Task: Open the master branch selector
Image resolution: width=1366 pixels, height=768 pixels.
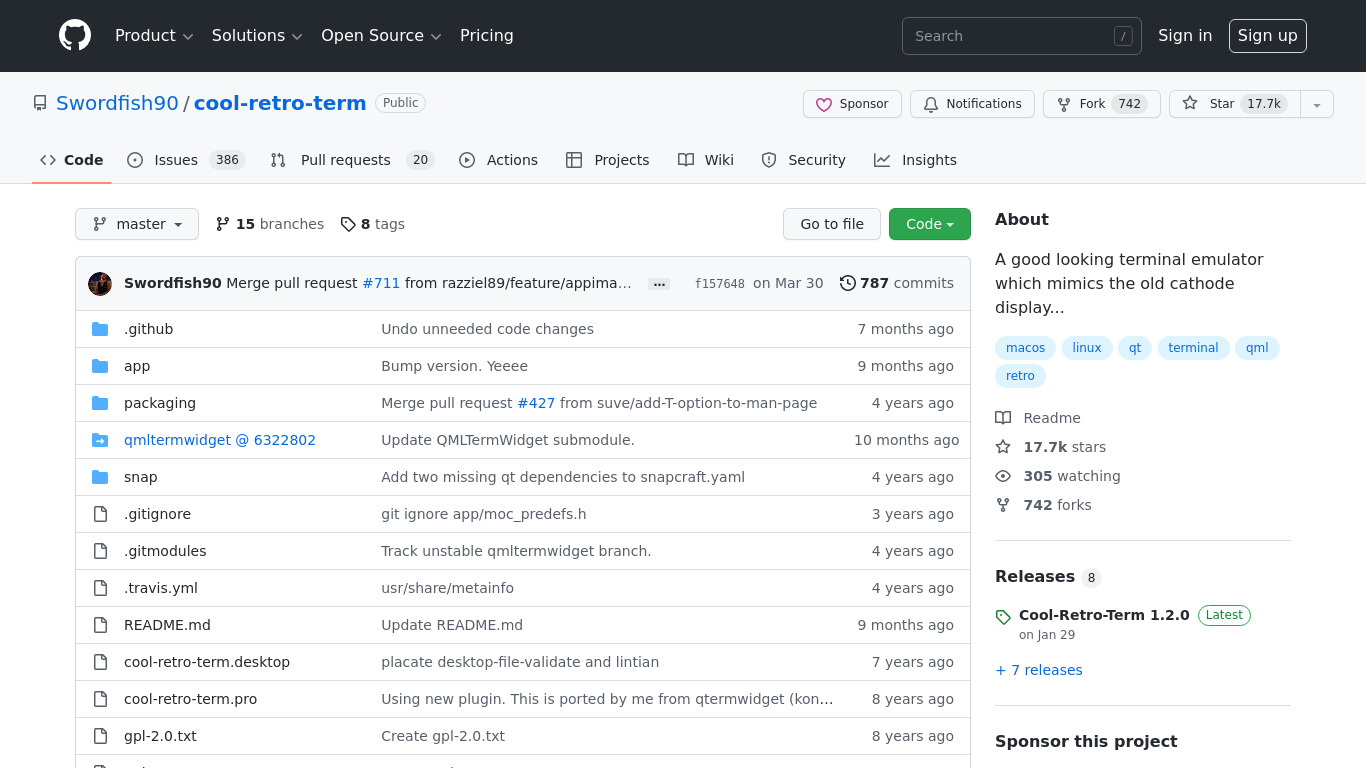Action: 137,224
